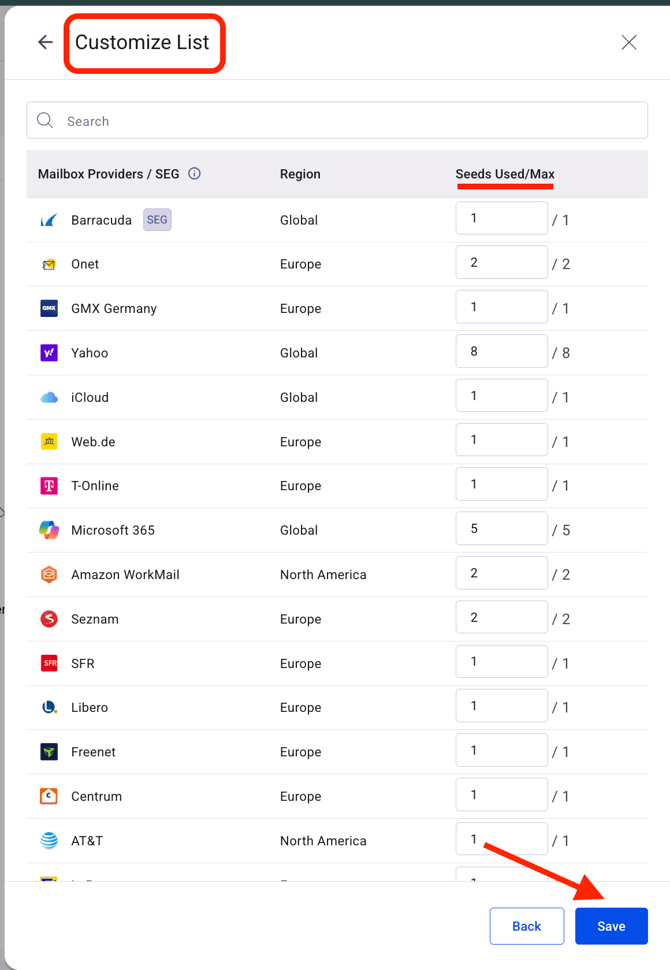Click the Yahoo provider logo
This screenshot has height=970, width=670.
[x=49, y=353]
